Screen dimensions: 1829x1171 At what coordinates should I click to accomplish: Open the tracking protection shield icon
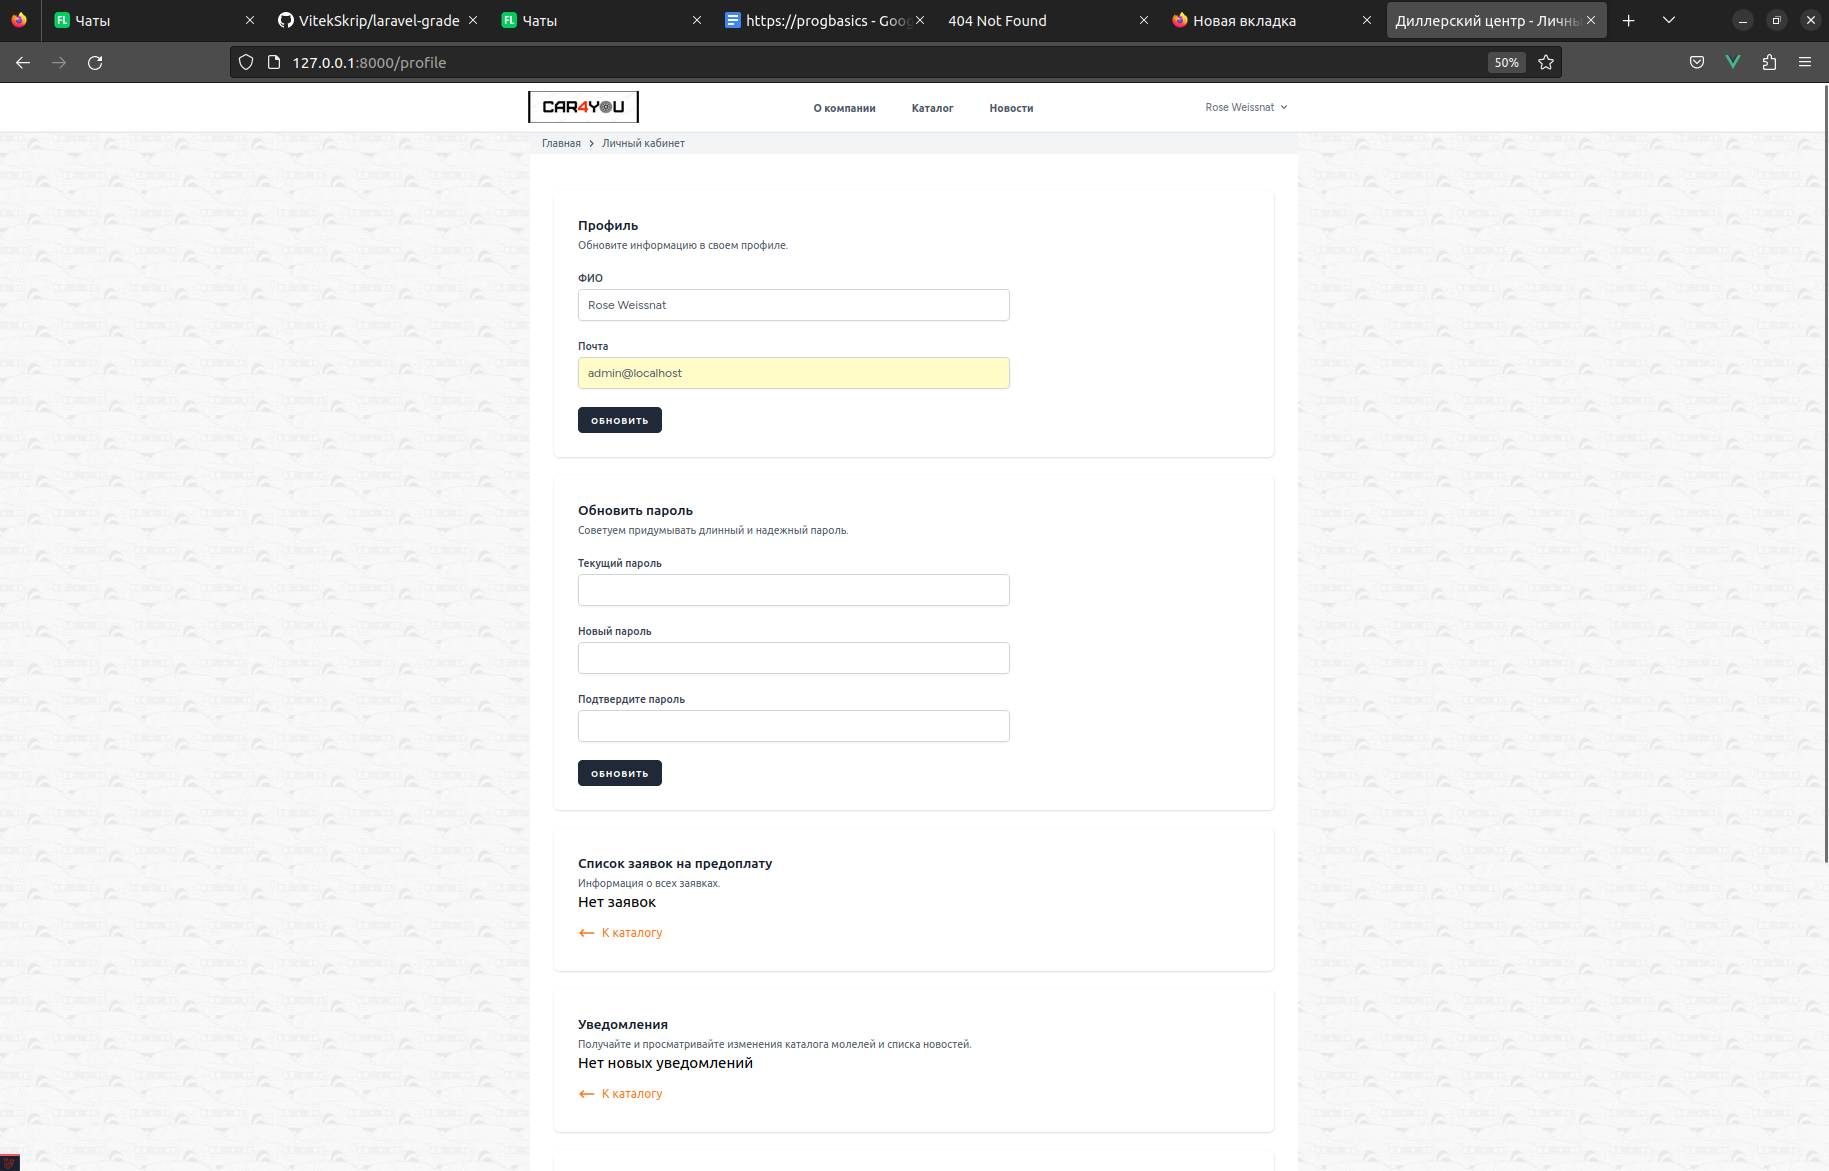tap(246, 62)
